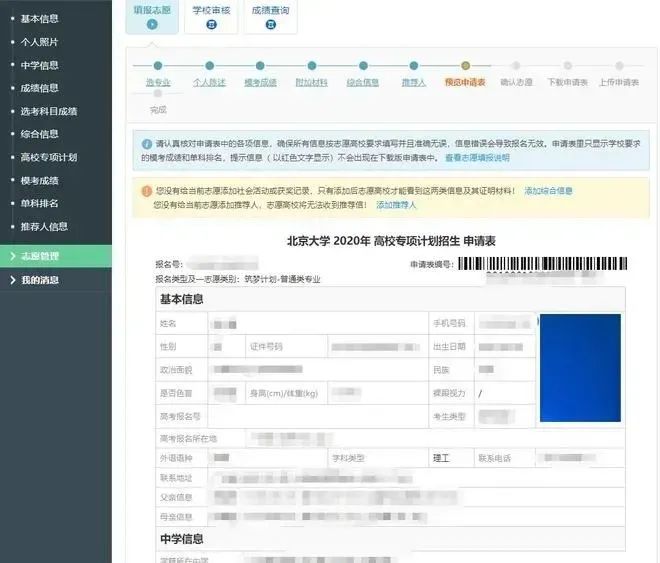Click the round icon under 成绩查询

[271, 24]
